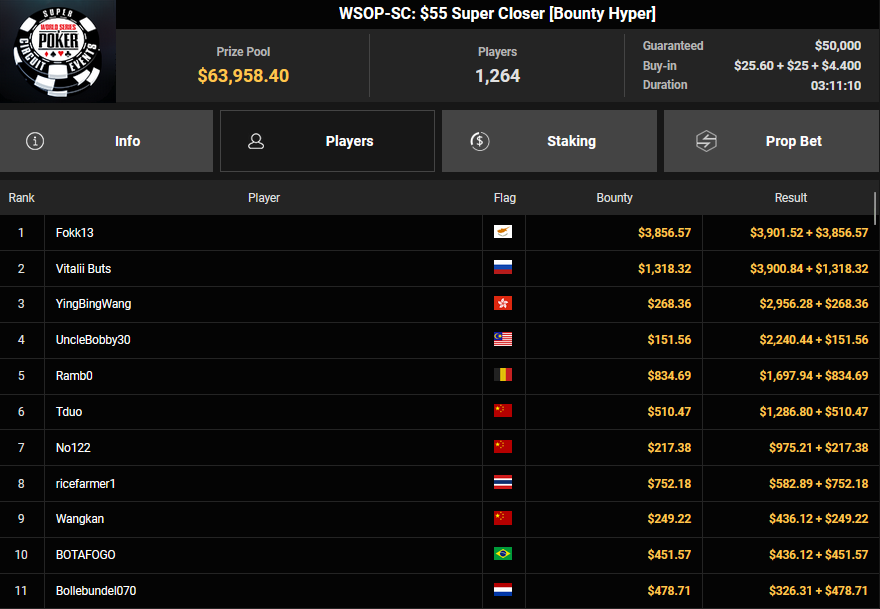Screen dimensions: 880x609
Task: Click the Belgian flag next to Ramb0
Action: coord(503,376)
